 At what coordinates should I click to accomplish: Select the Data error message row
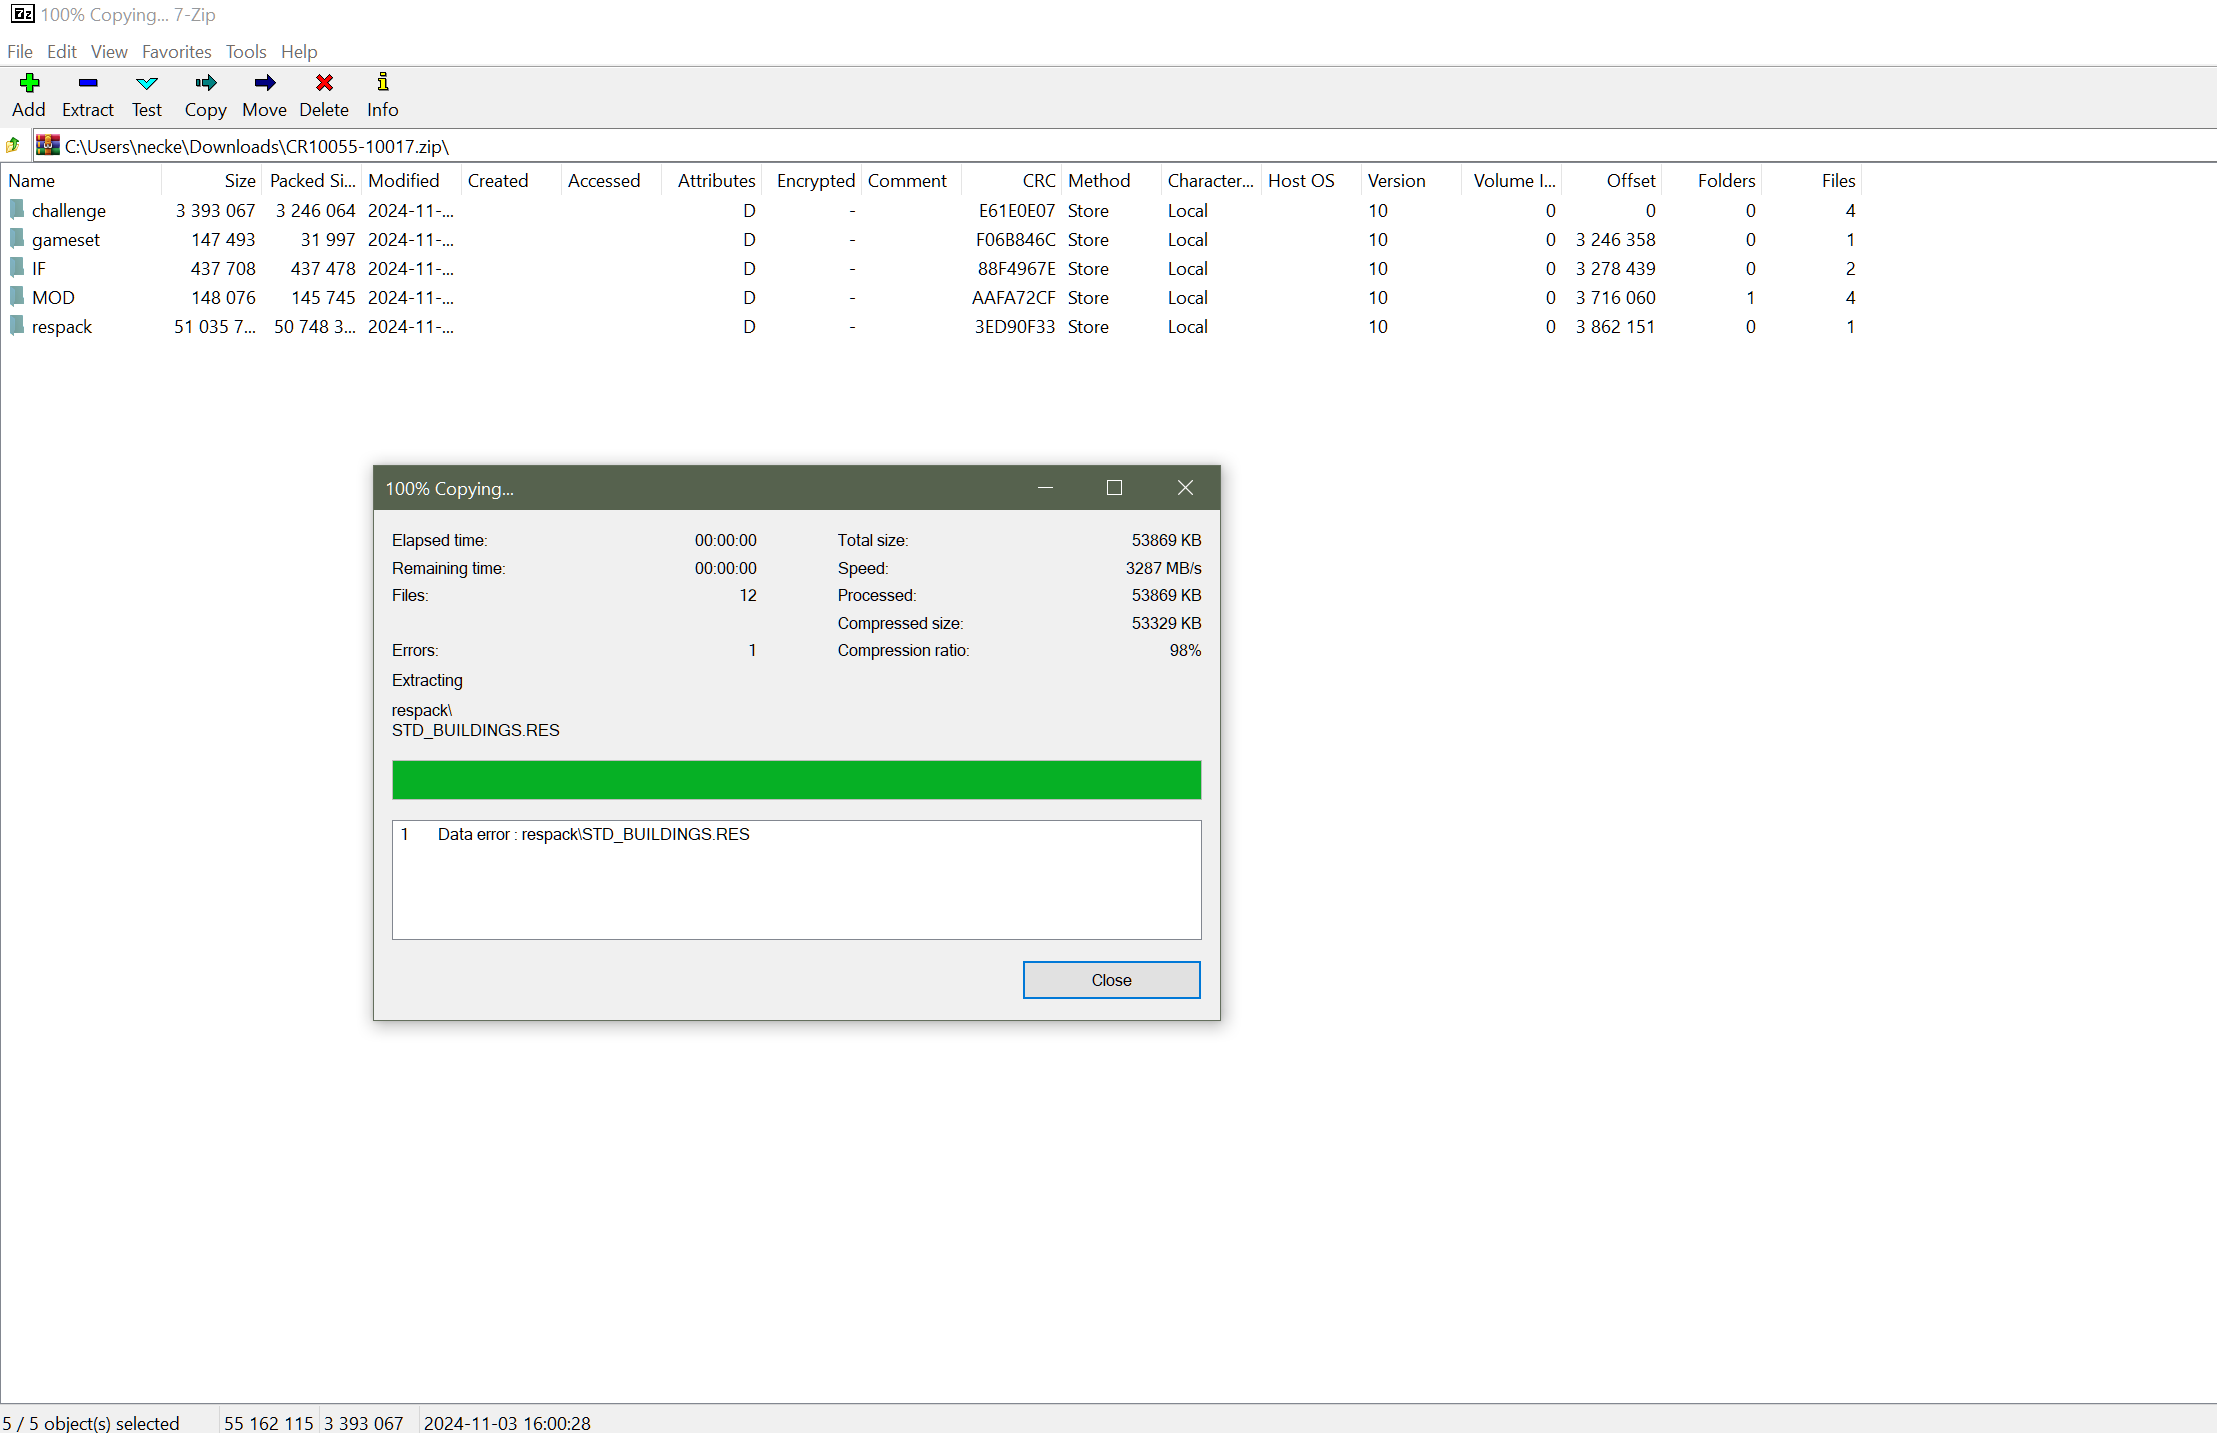point(796,834)
